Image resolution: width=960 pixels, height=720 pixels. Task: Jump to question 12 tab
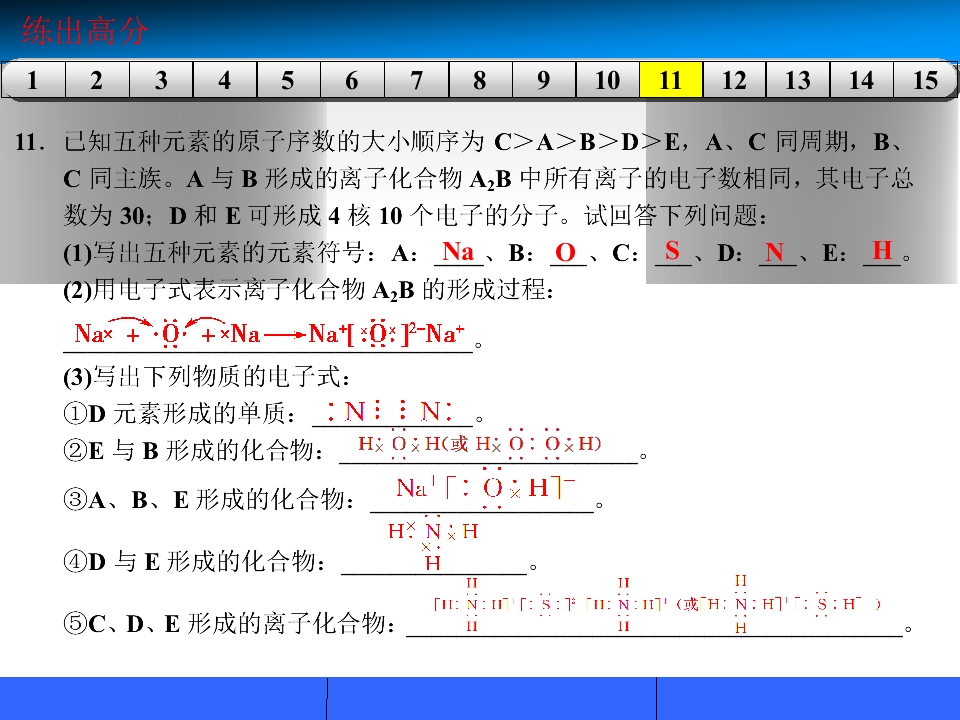click(734, 80)
